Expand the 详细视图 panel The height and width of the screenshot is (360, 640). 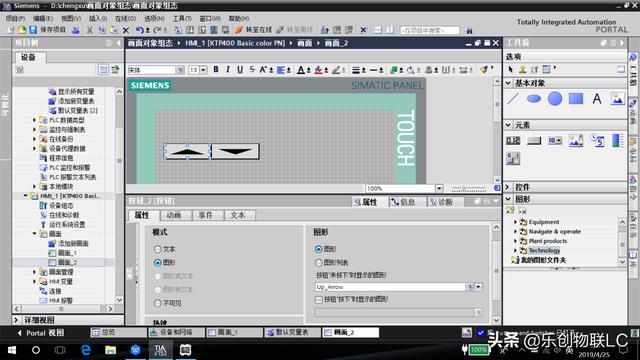[16, 320]
